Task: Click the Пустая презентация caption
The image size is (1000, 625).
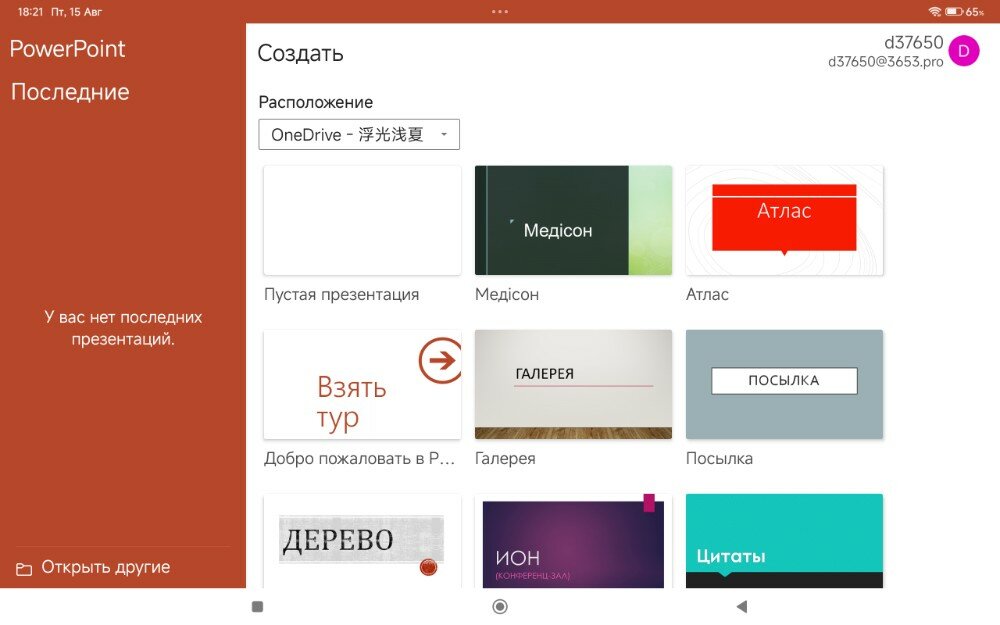Action: [342, 295]
